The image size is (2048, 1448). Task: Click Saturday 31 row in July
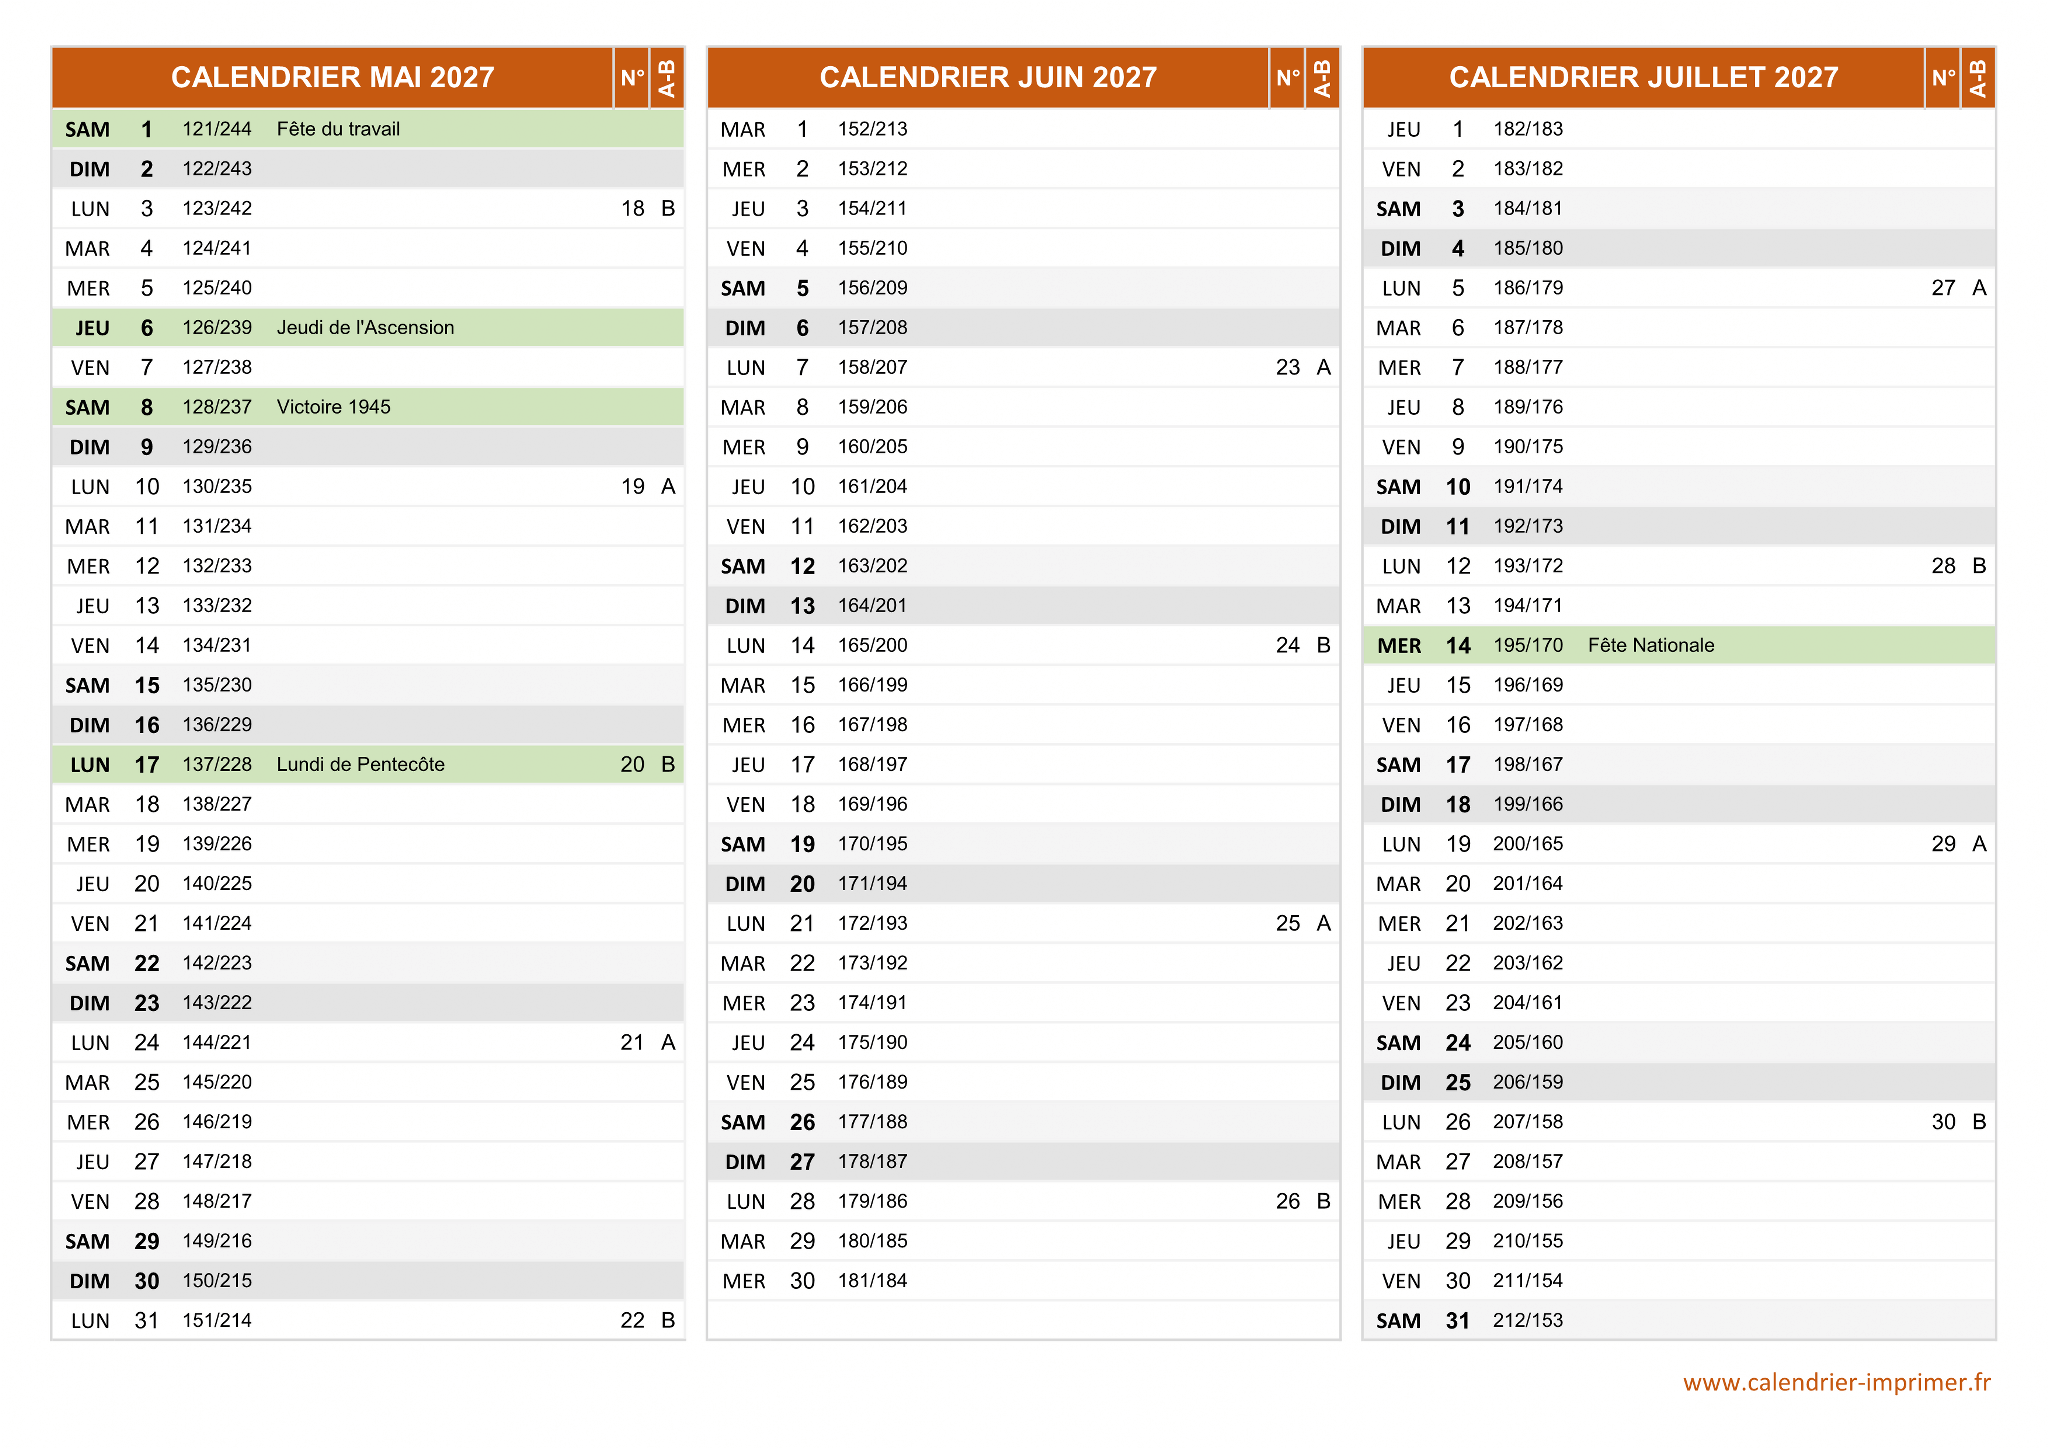click(1456, 1321)
